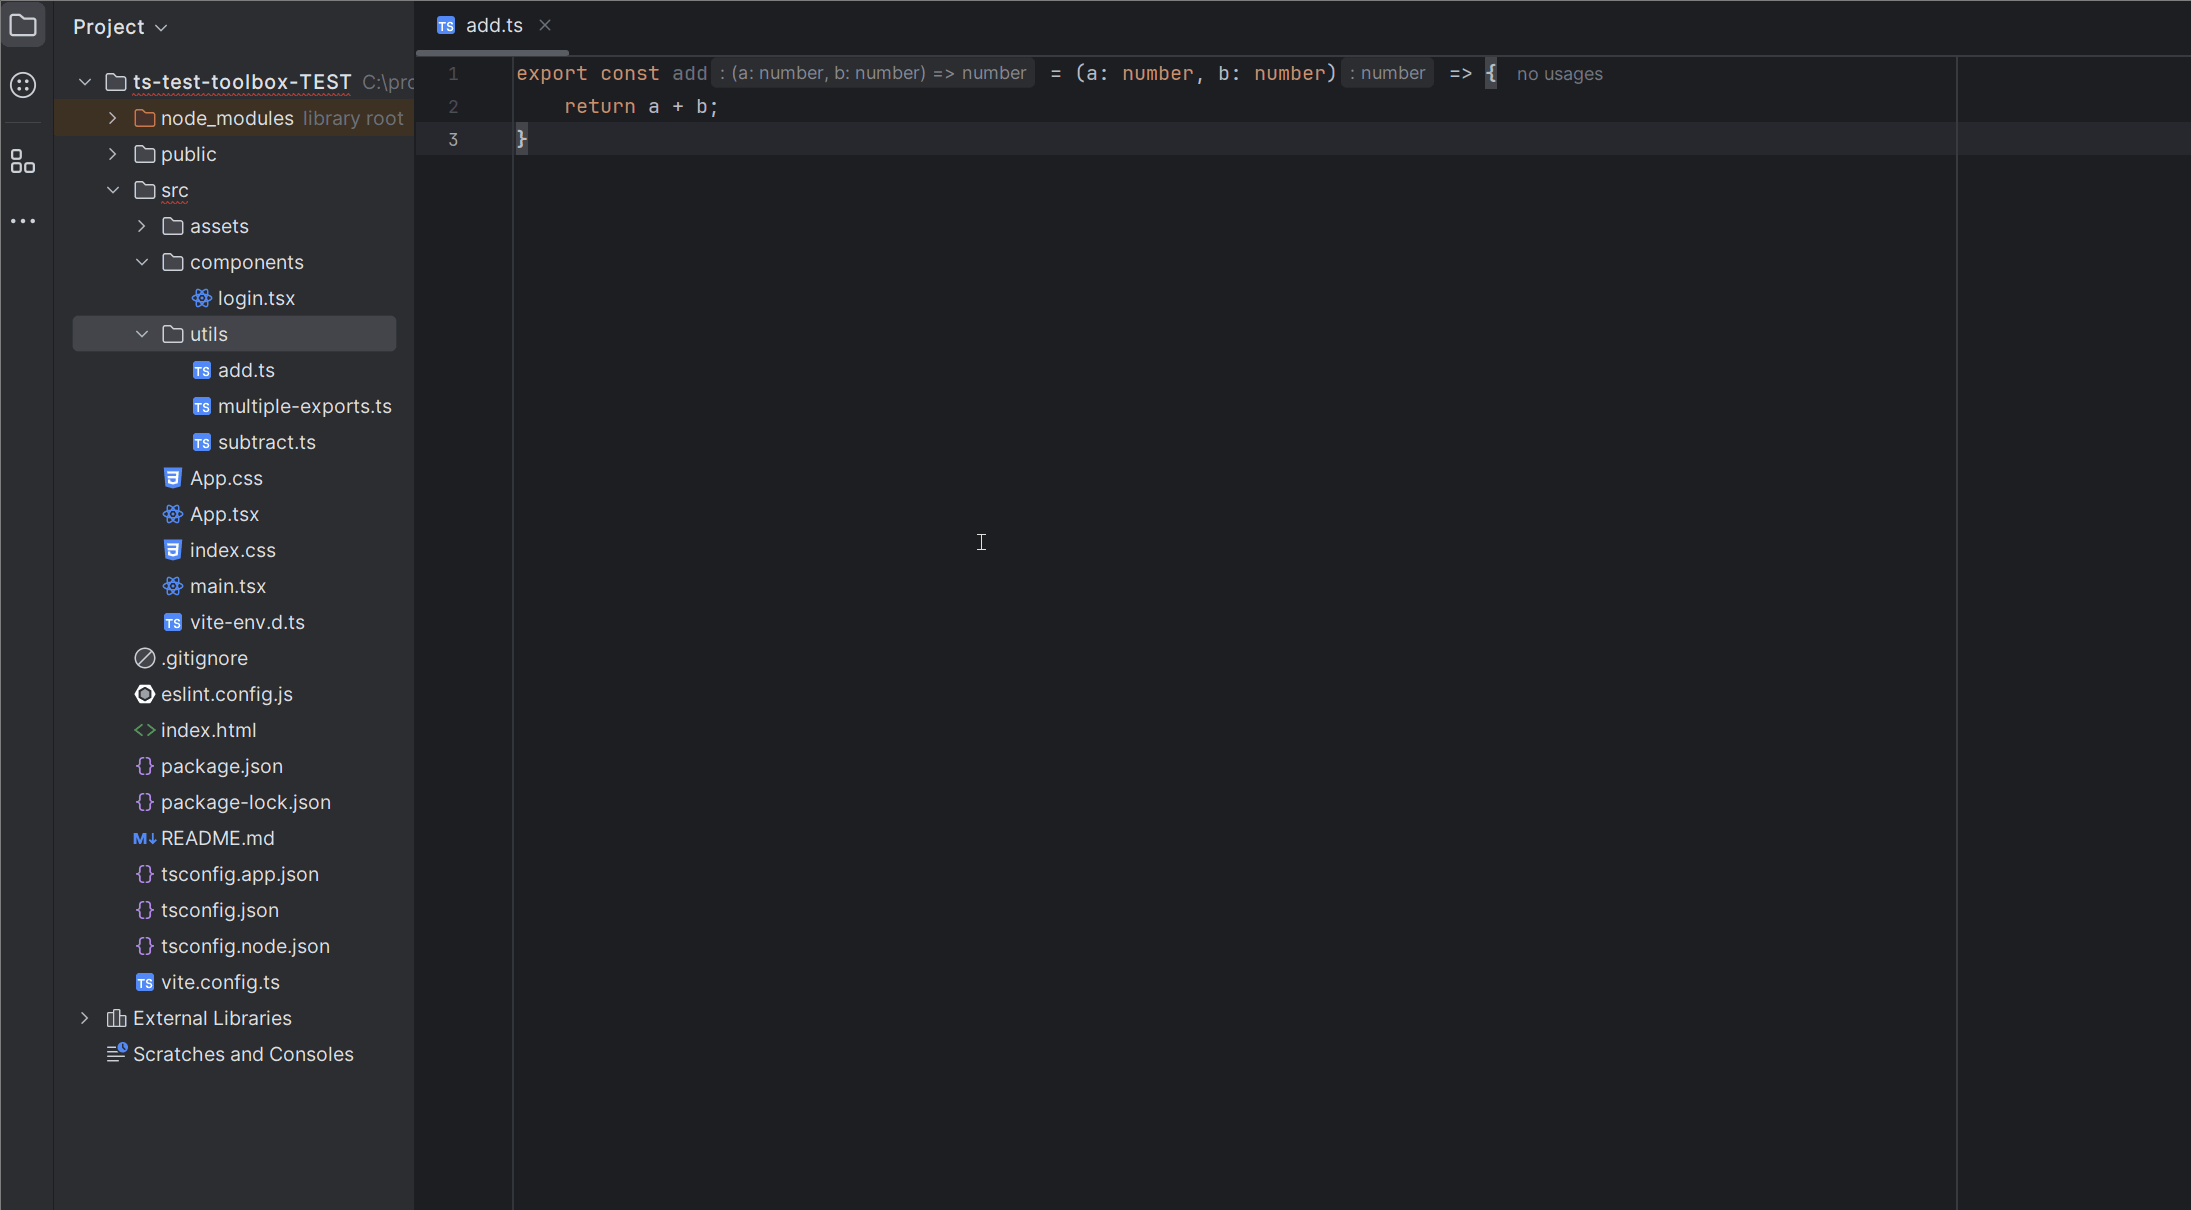This screenshot has width=2191, height=1210.
Task: Click the ignore icon beside .gitignore
Action: (x=145, y=658)
